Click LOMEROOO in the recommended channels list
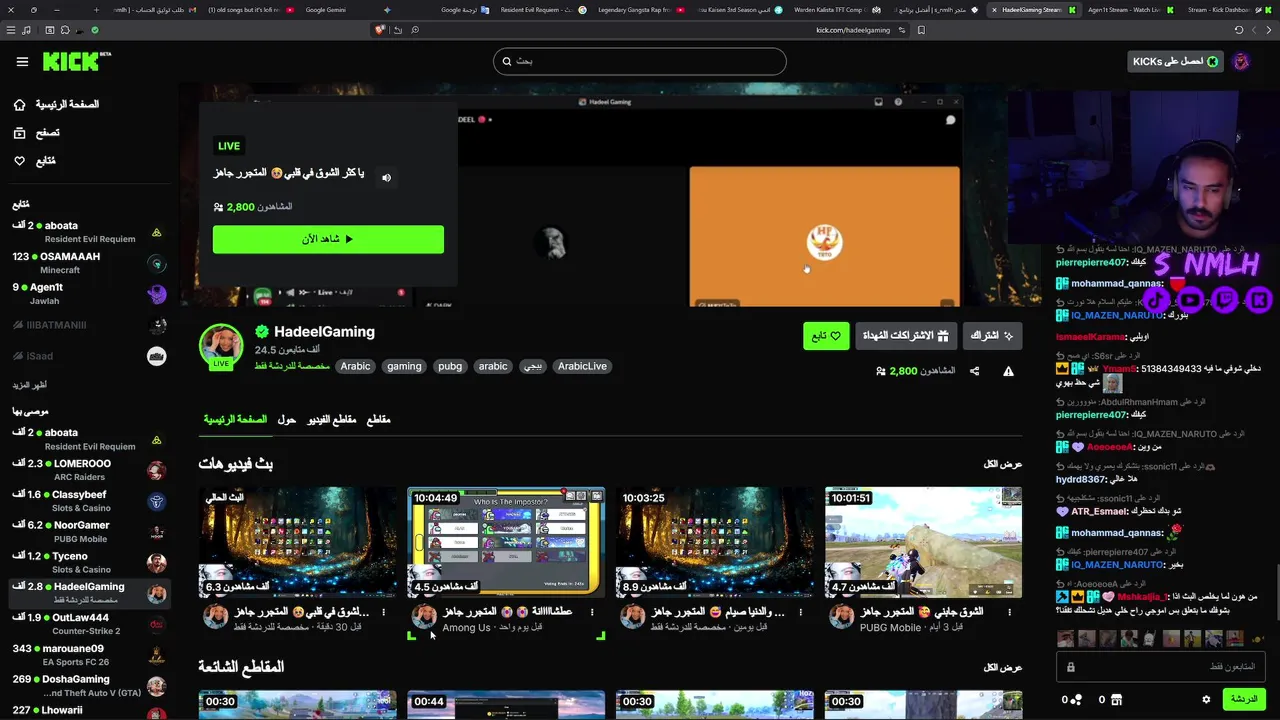The height and width of the screenshot is (720, 1280). coord(89,469)
